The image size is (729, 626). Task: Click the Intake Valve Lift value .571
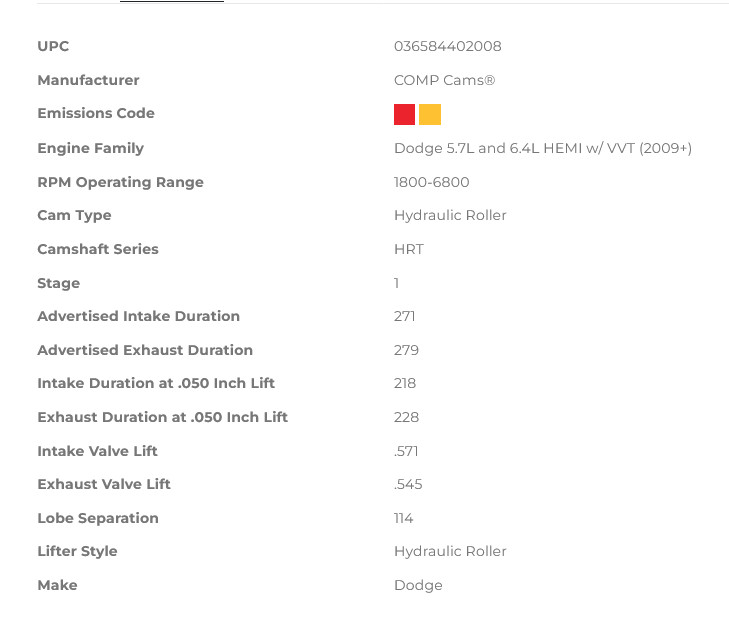406,451
